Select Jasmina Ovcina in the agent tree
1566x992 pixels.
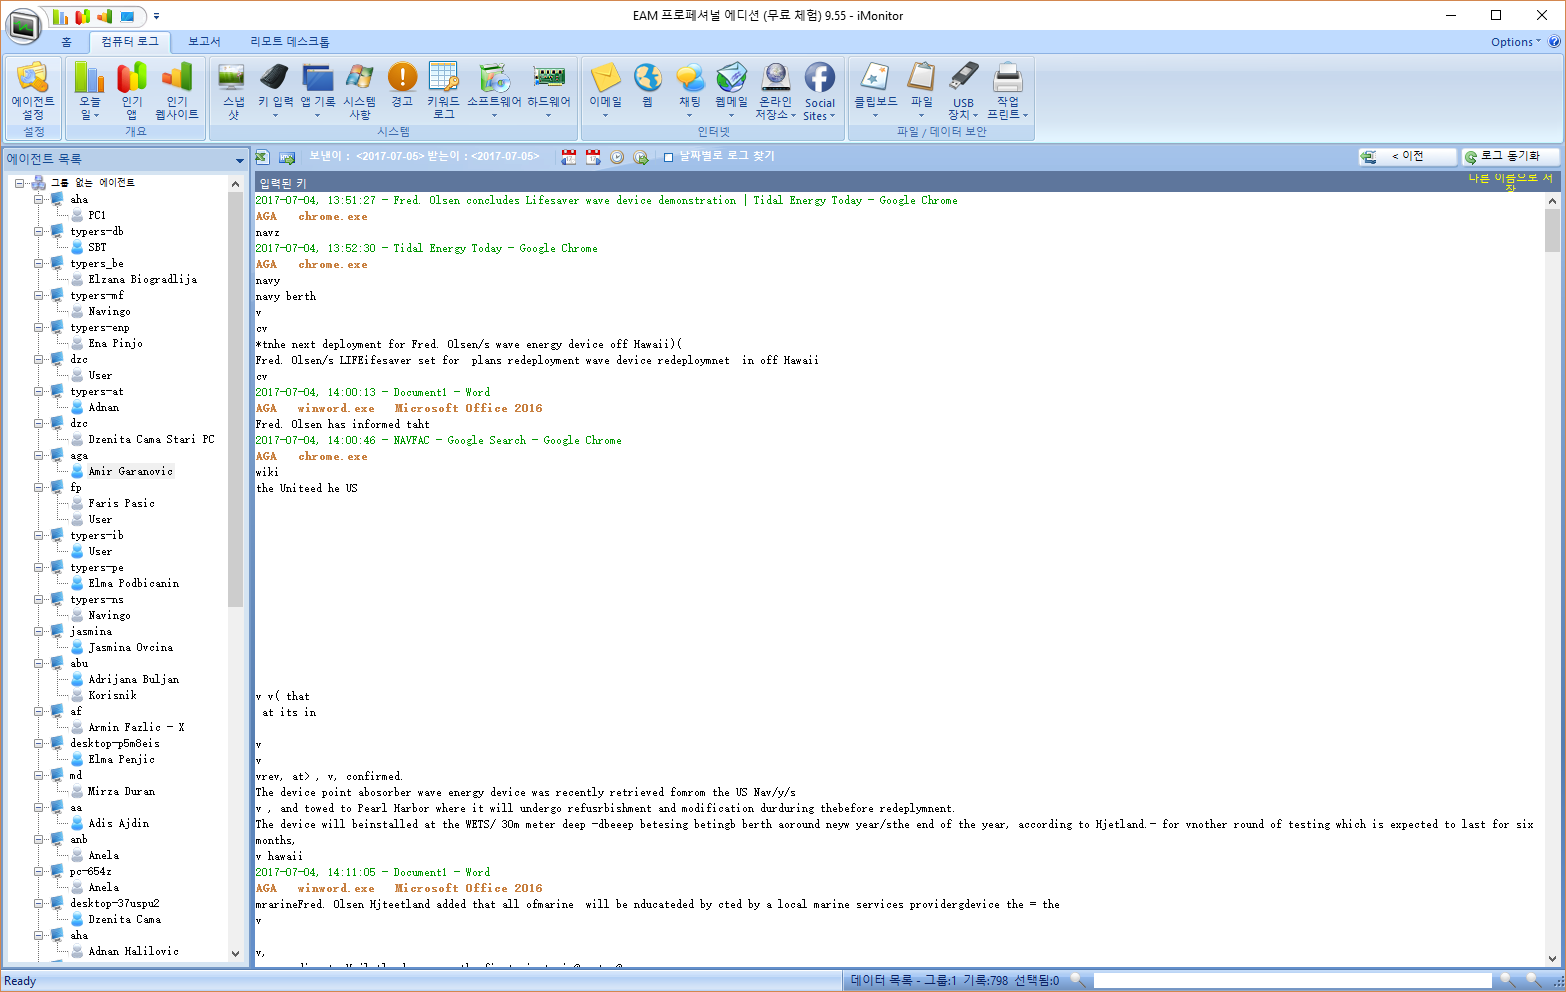[130, 647]
